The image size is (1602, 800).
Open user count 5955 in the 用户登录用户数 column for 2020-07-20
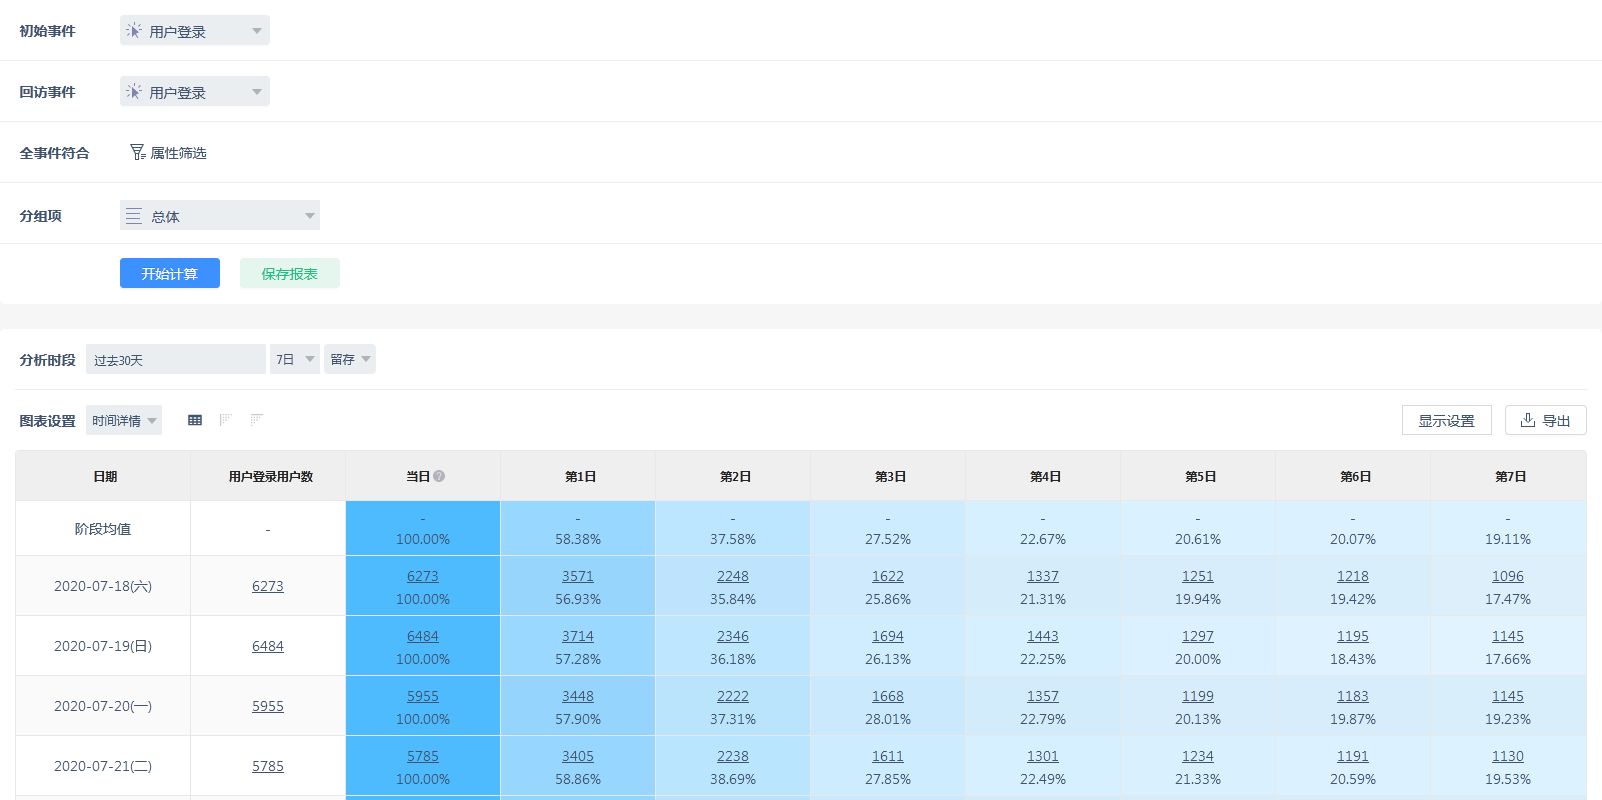coord(268,706)
